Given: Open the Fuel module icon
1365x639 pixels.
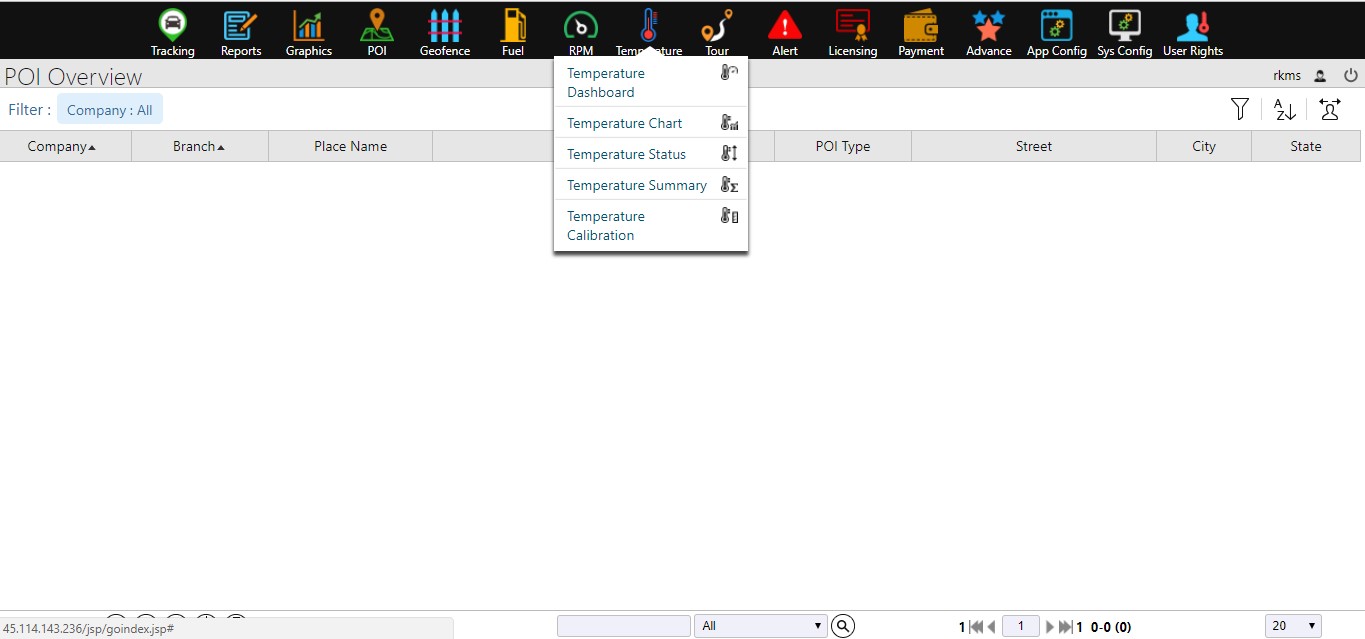Looking at the screenshot, I should (512, 25).
